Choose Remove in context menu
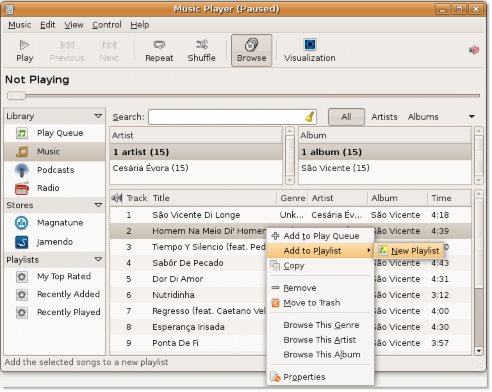Image resolution: width=492 pixels, height=392 pixels. pyautogui.click(x=320, y=288)
